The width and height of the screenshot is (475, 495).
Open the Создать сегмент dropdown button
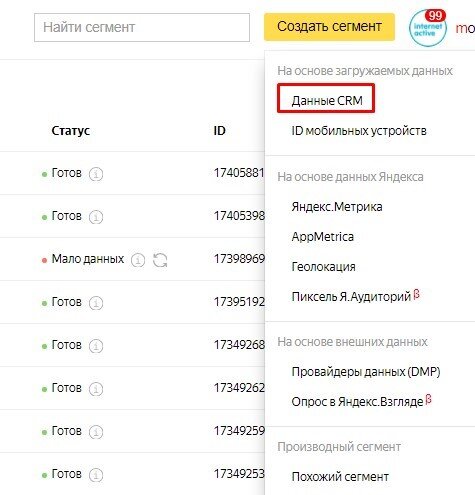329,27
